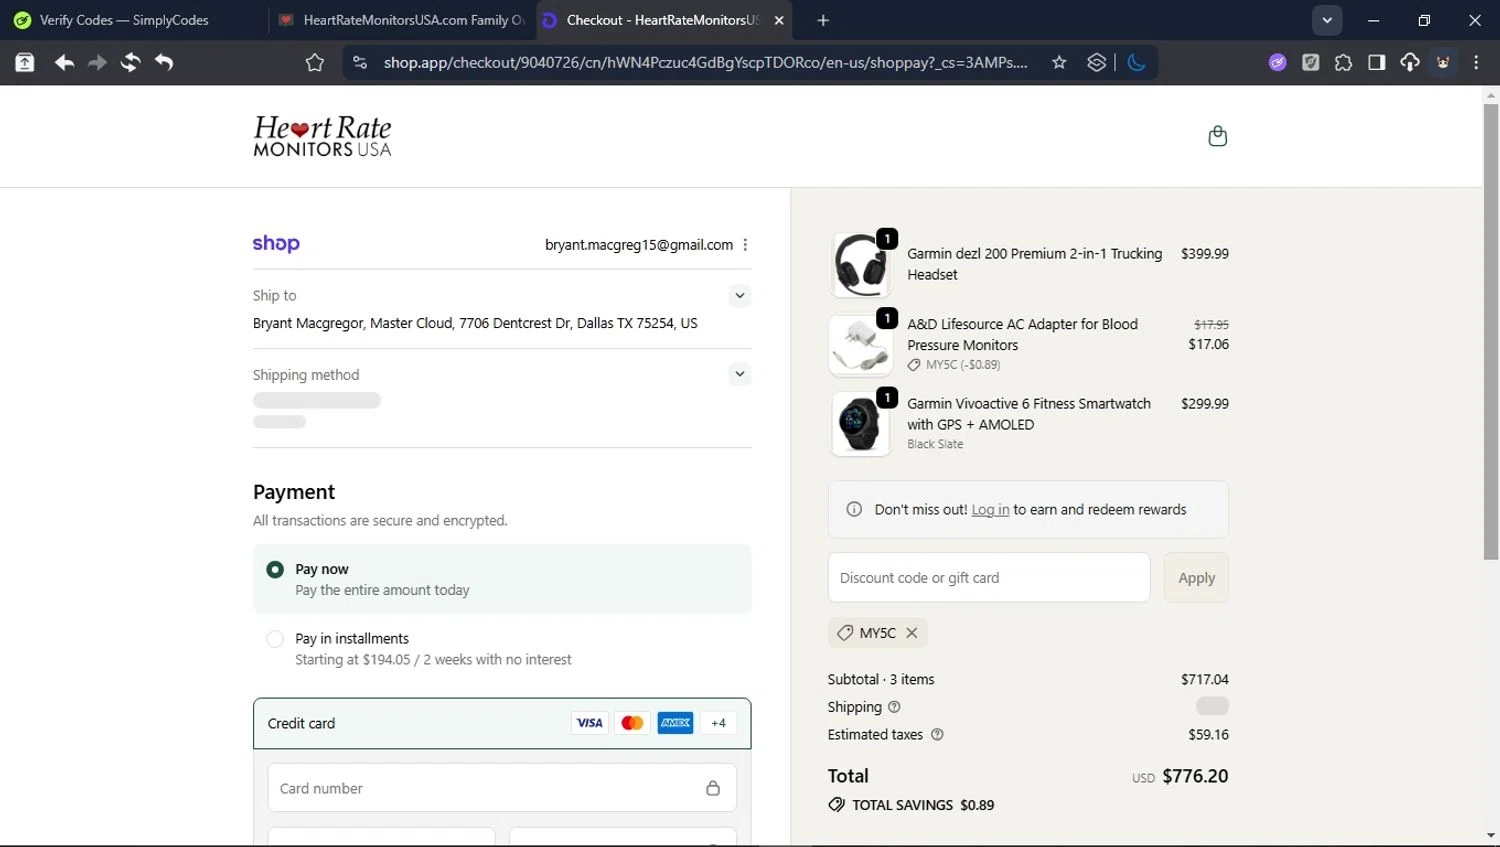Image resolution: width=1500 pixels, height=847 pixels.
Task: Click the cloud download icon
Action: (1409, 63)
